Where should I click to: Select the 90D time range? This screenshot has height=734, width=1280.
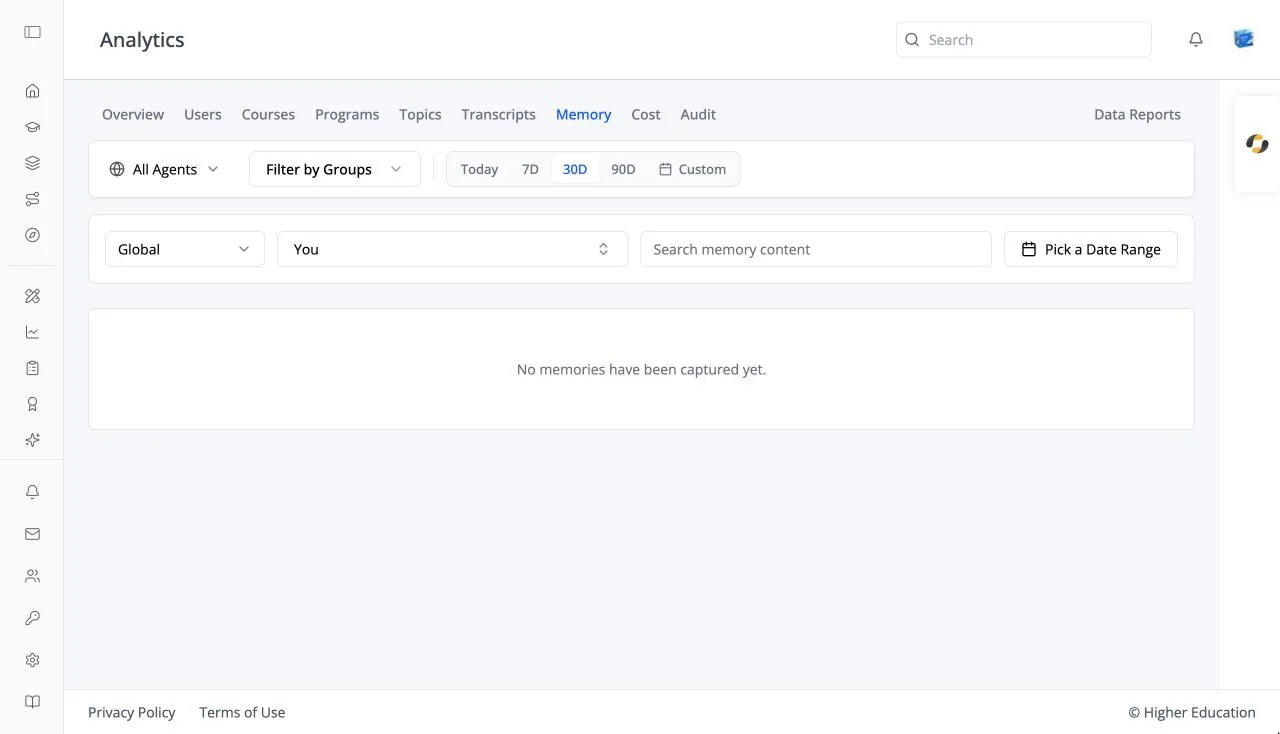point(623,169)
